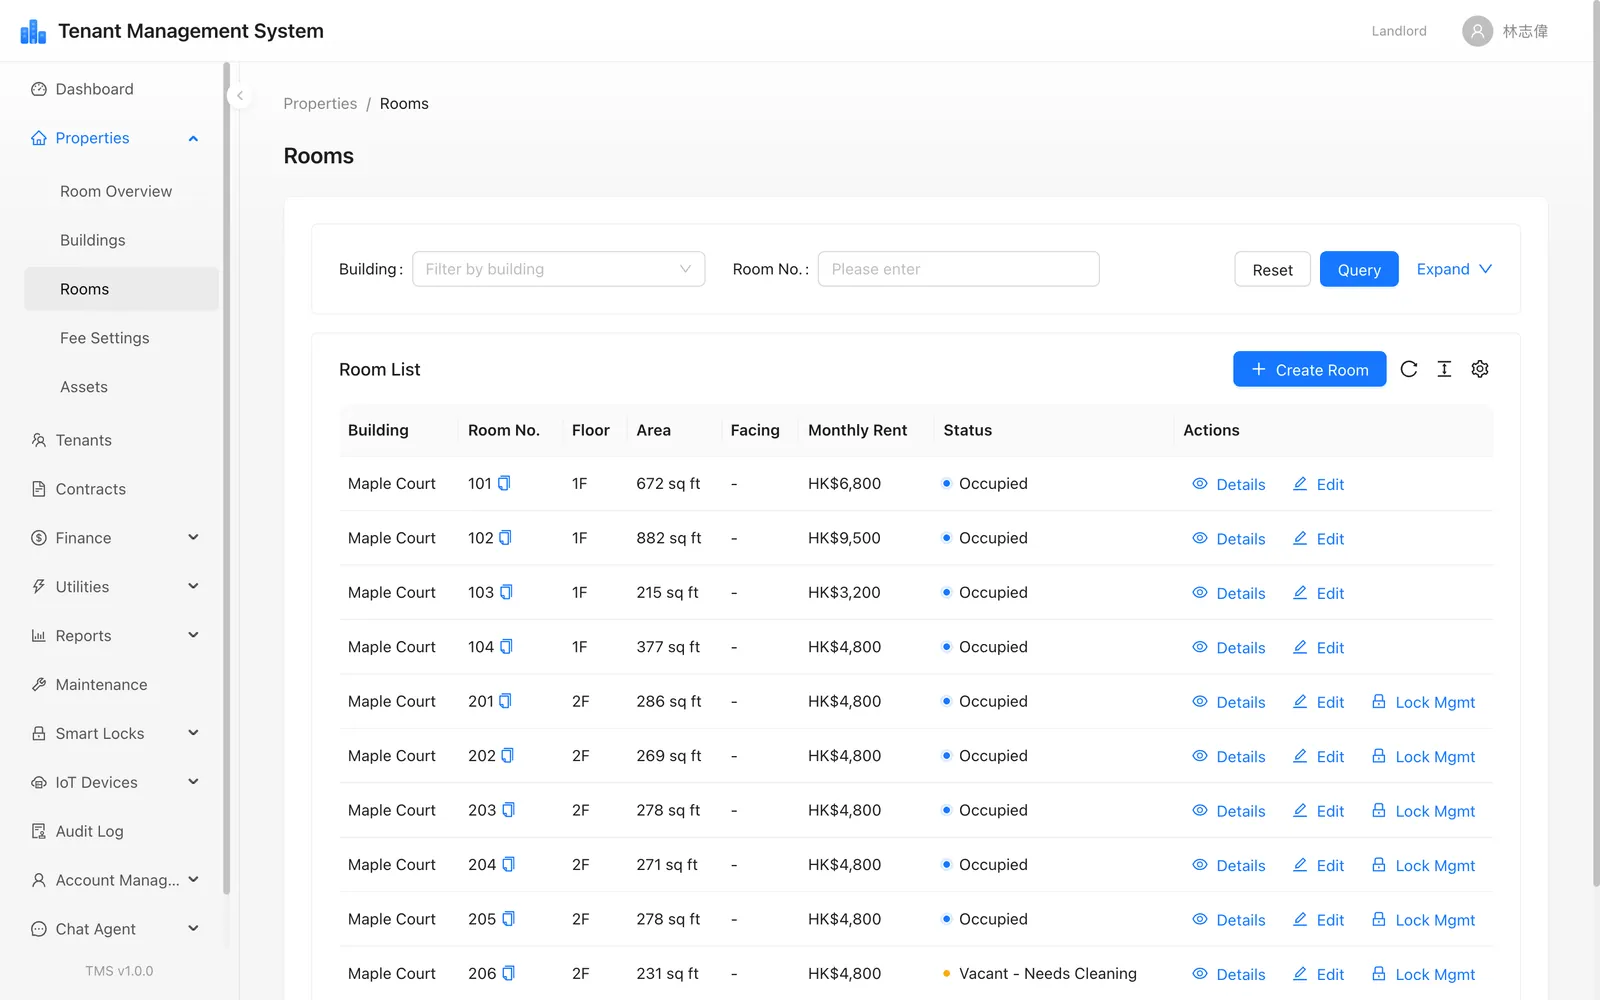Edit room 206
This screenshot has width=1600, height=1000.
(1318, 974)
